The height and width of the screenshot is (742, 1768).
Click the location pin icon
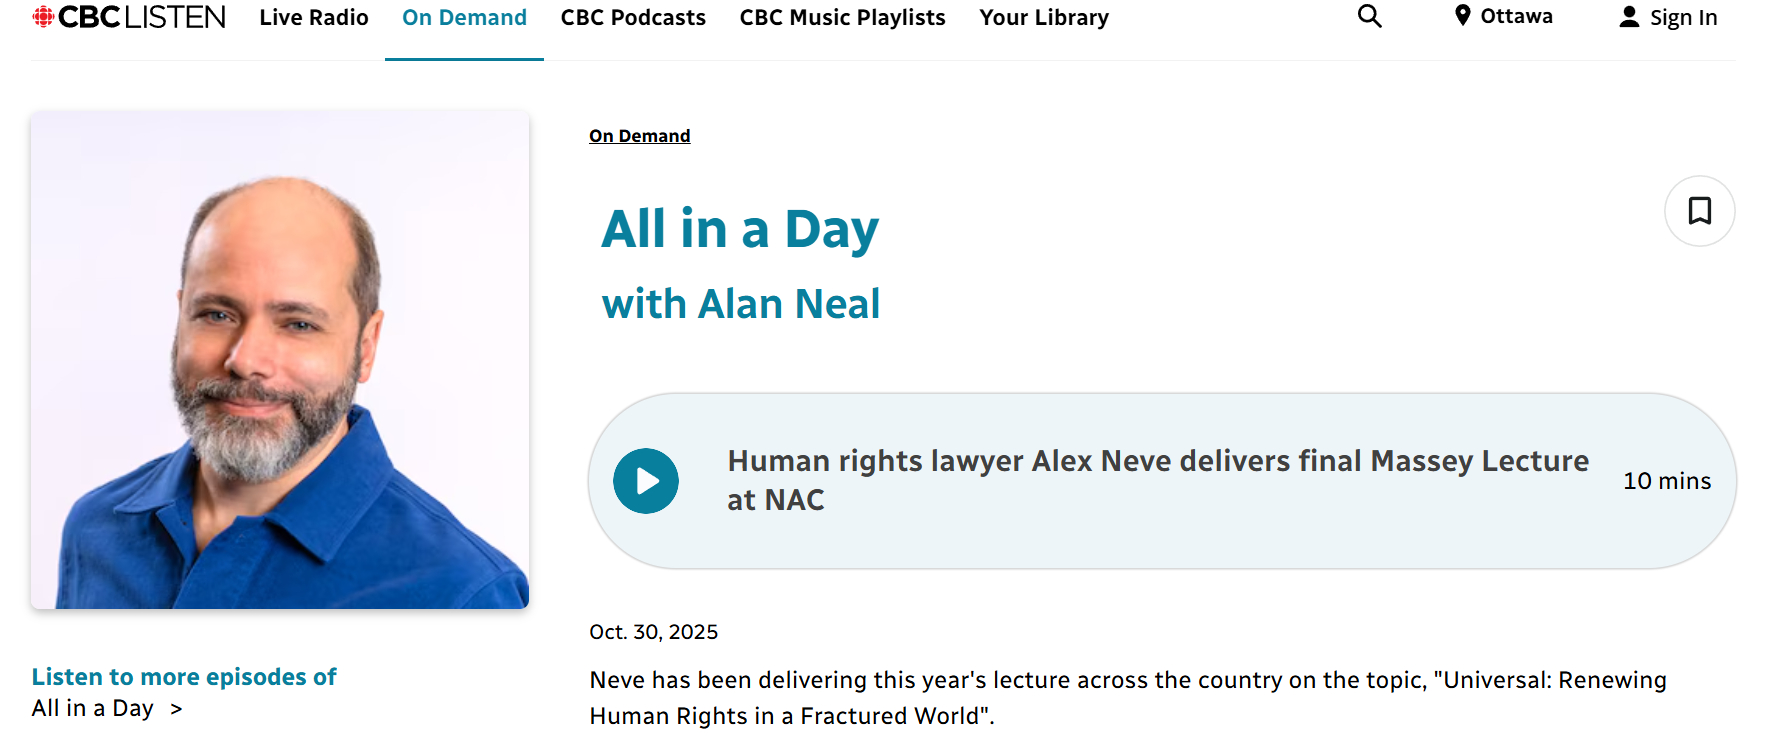1462,16
